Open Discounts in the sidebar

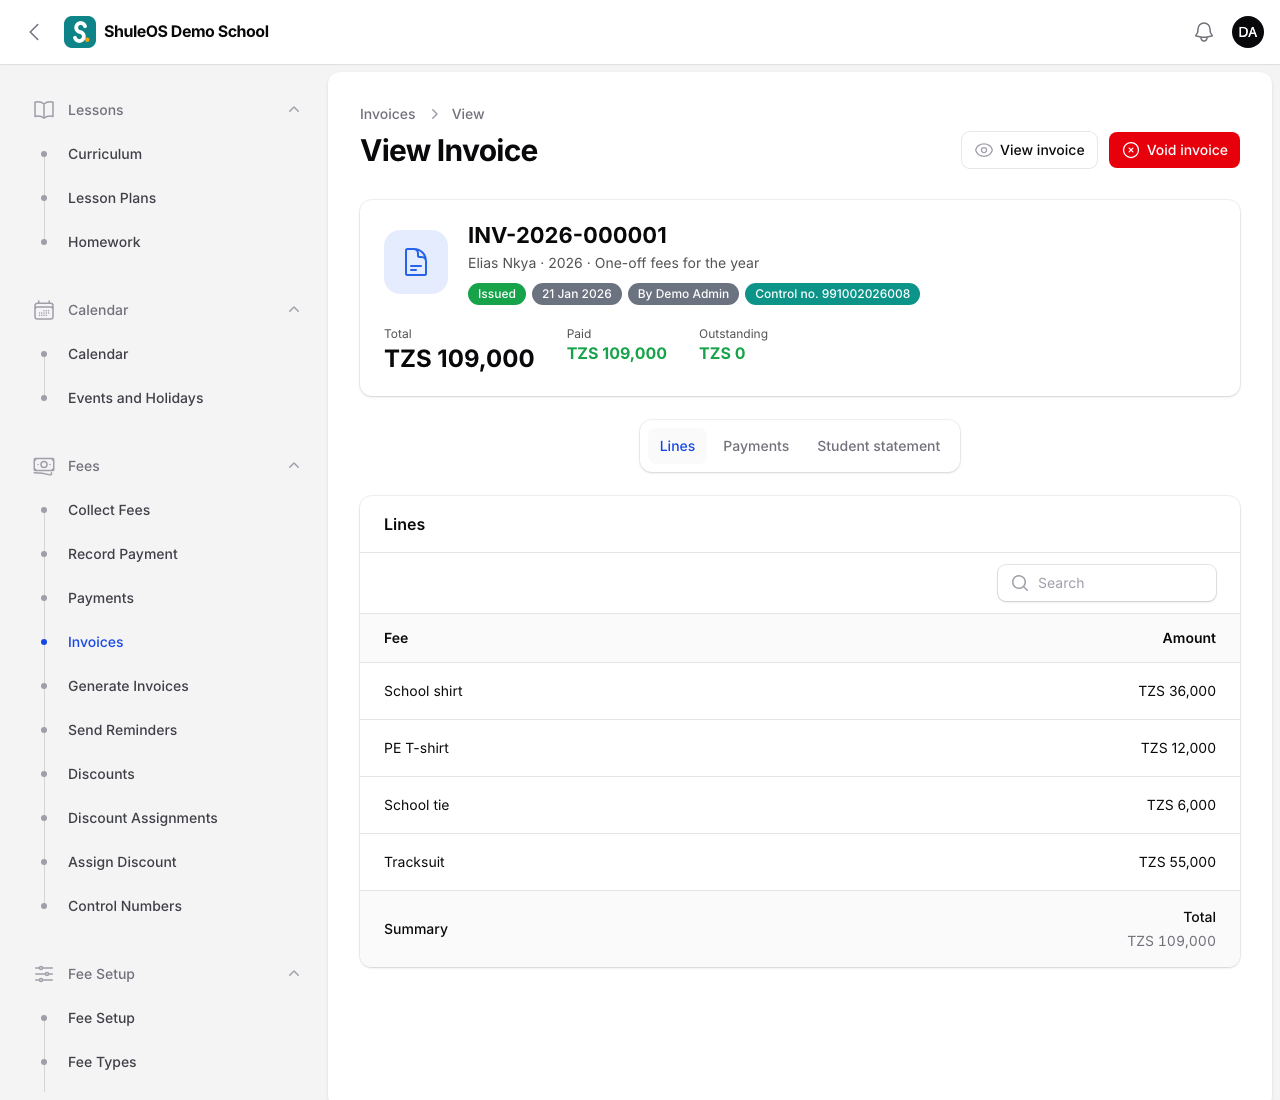pyautogui.click(x=101, y=774)
